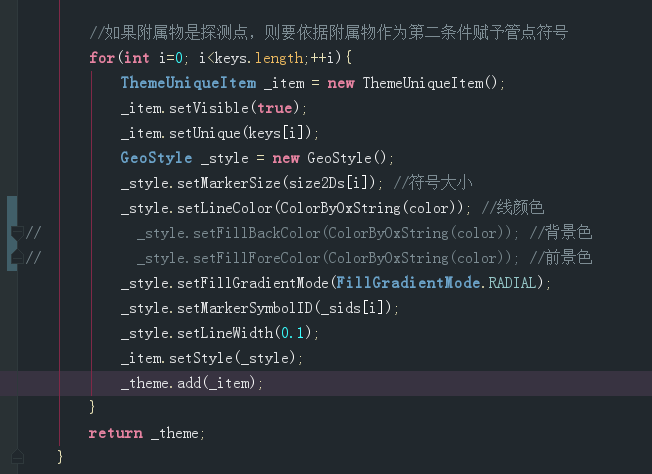Click ThemeUniqueItem class name in declaration

[188, 83]
